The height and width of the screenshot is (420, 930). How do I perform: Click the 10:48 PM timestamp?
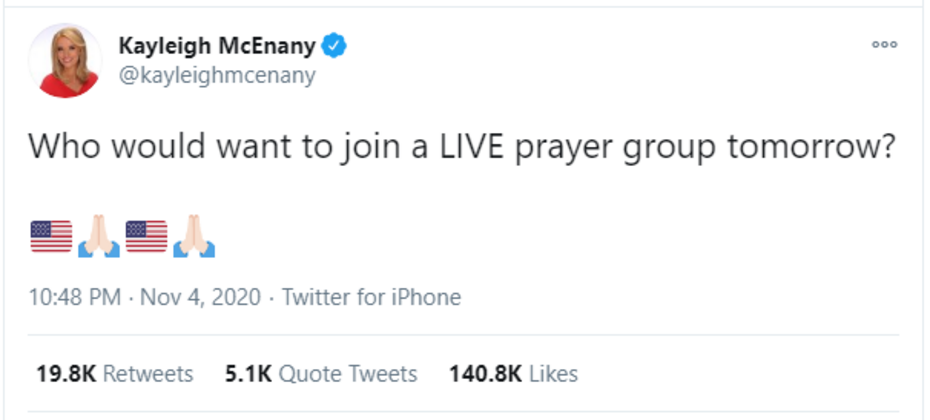click(75, 297)
